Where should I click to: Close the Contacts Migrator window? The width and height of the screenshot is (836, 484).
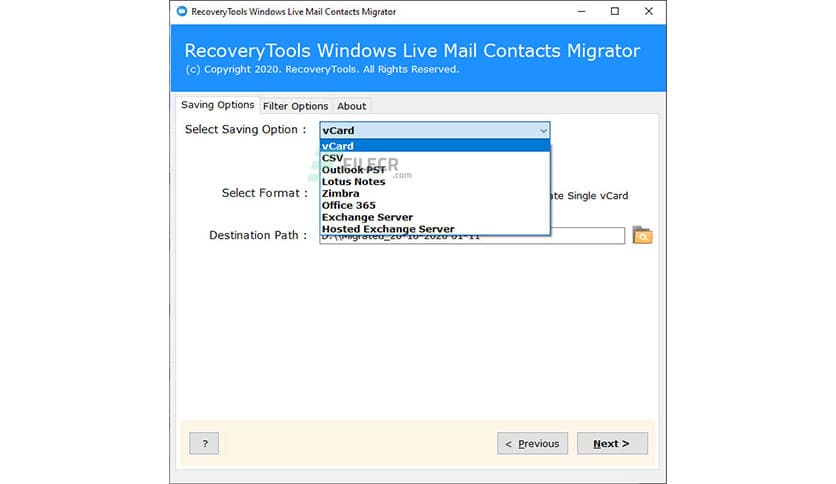point(648,11)
